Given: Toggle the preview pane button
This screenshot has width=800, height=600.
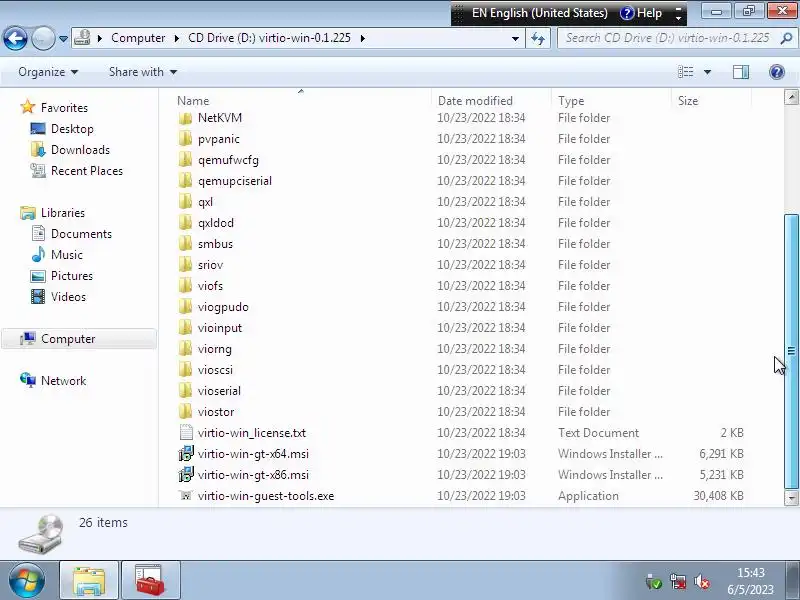Looking at the screenshot, I should pyautogui.click(x=741, y=72).
